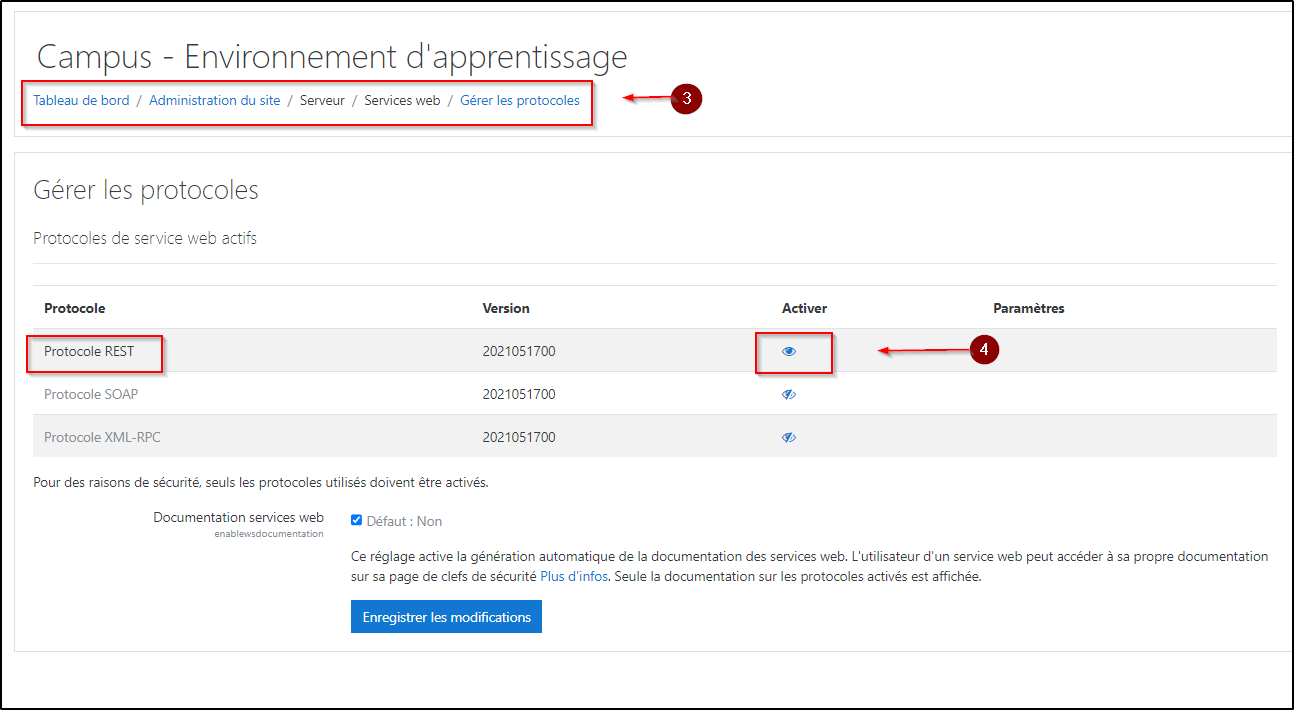Select the Protocole XML-RPC row name

(x=102, y=438)
